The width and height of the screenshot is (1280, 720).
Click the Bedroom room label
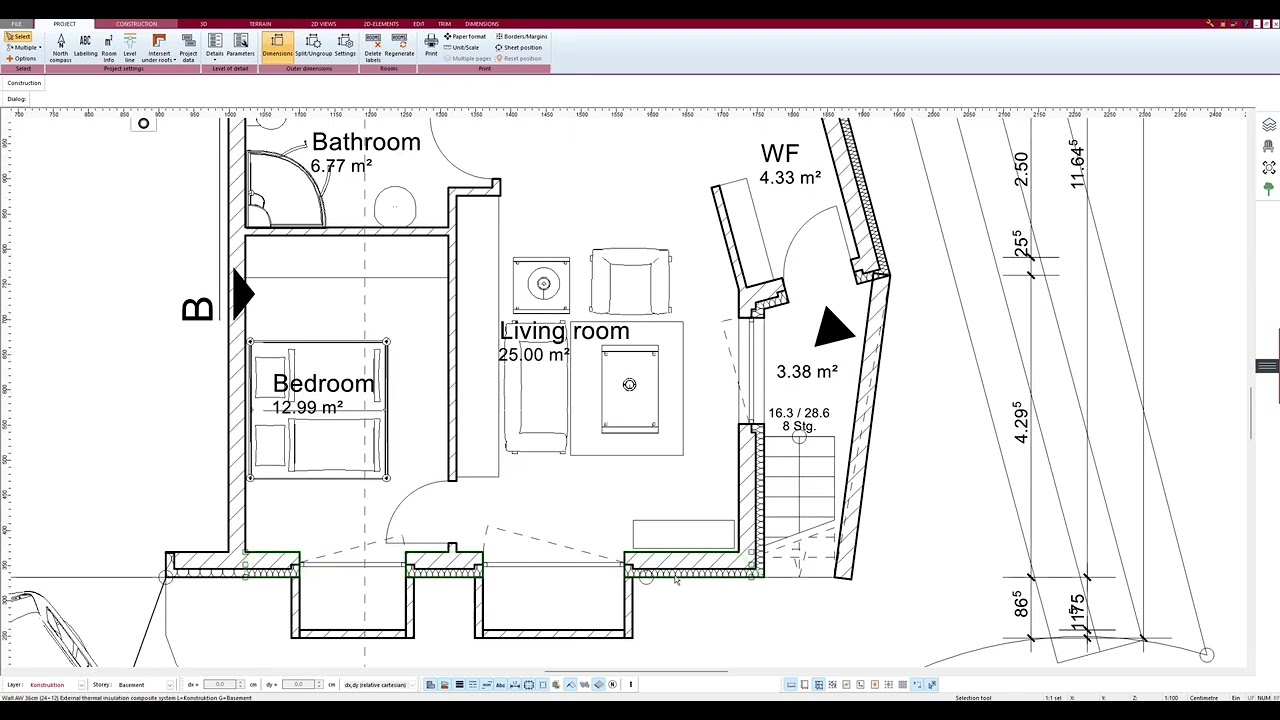pos(323,384)
